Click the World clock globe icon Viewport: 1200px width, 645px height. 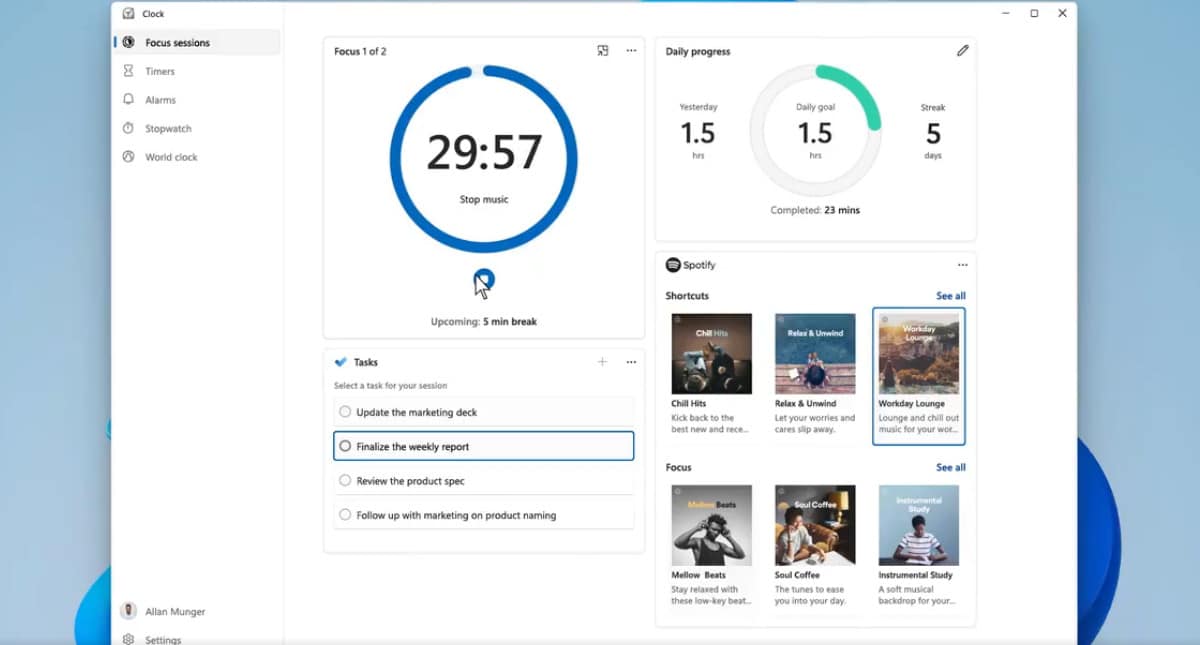128,157
